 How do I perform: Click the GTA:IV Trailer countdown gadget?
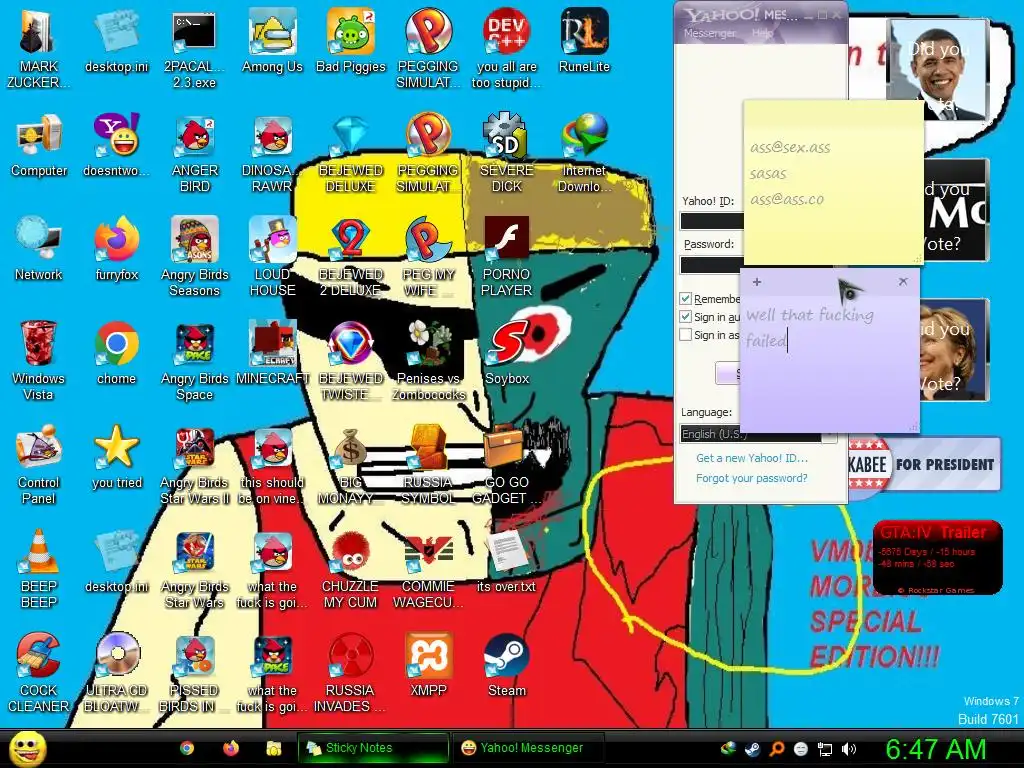coord(937,558)
